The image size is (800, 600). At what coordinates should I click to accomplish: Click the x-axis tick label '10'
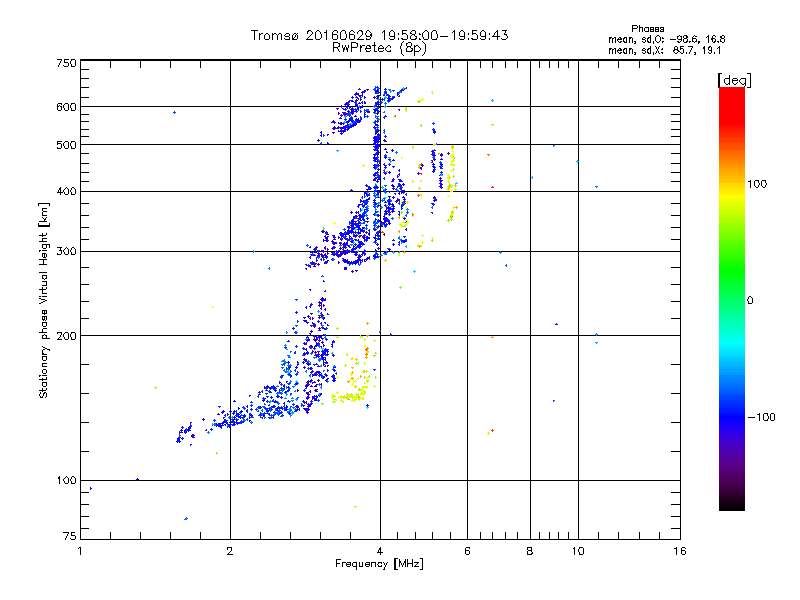pyautogui.click(x=578, y=551)
